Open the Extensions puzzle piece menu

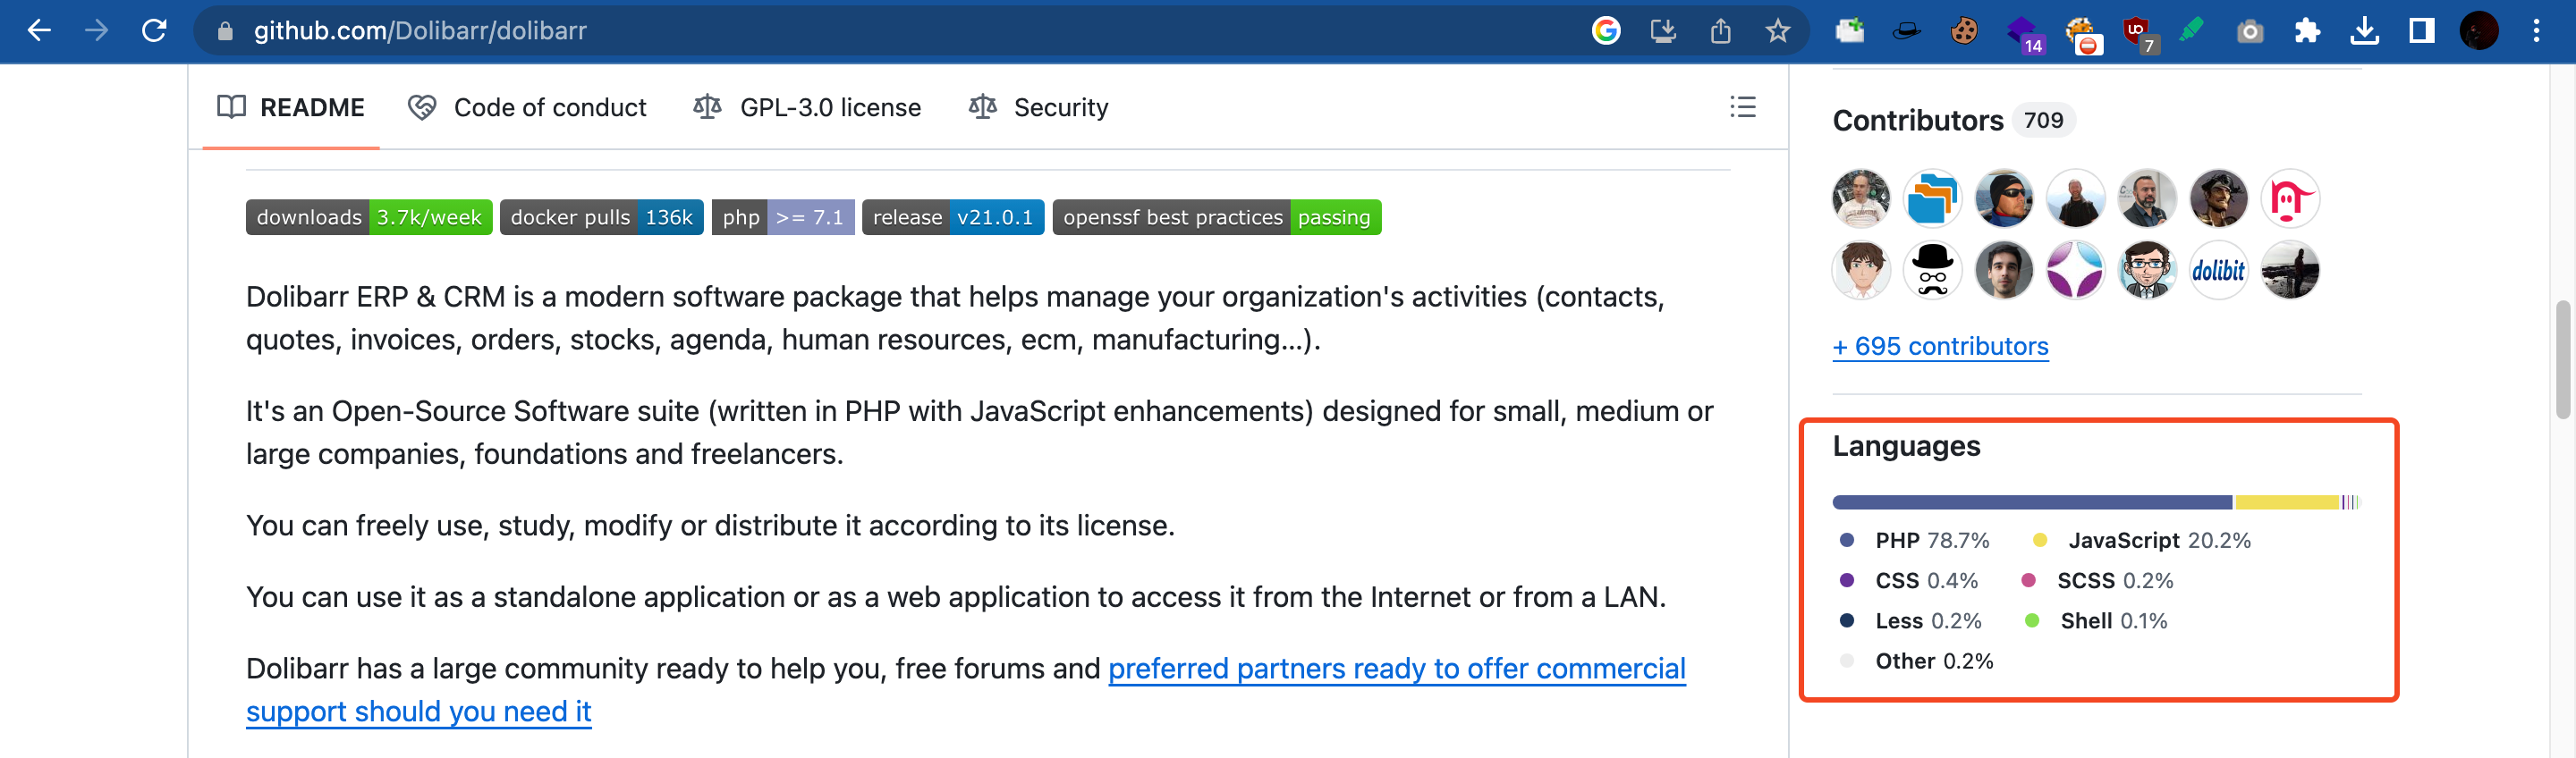(2307, 31)
